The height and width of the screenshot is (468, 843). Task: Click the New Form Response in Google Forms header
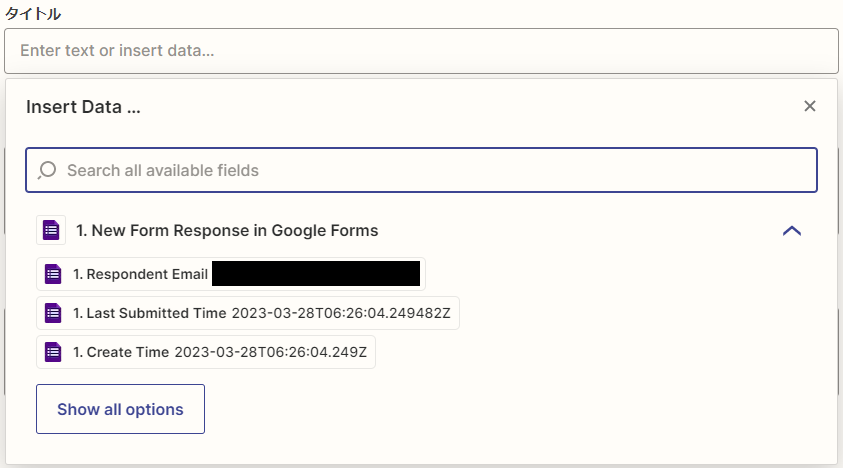(x=227, y=230)
